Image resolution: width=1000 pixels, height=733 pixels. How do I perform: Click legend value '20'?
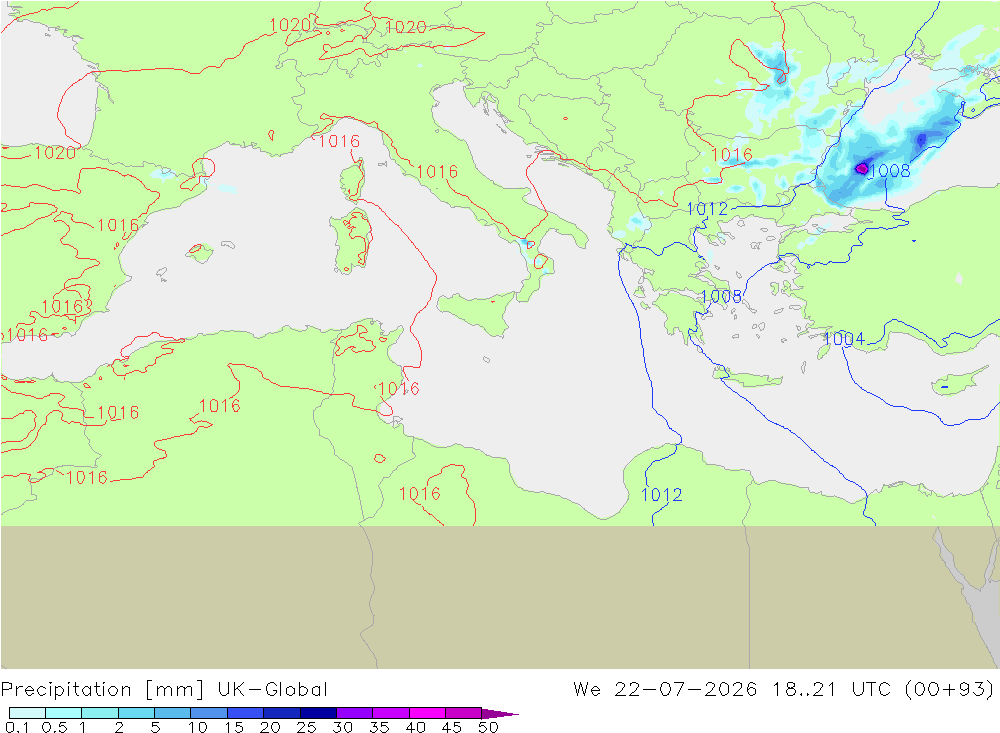point(270,727)
